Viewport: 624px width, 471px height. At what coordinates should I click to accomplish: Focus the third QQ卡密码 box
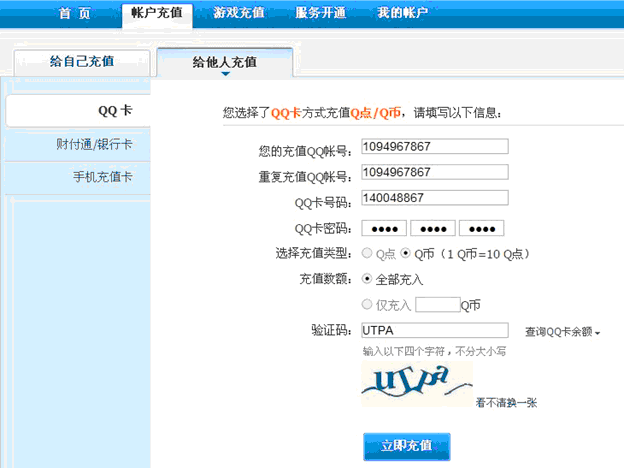pyautogui.click(x=482, y=228)
